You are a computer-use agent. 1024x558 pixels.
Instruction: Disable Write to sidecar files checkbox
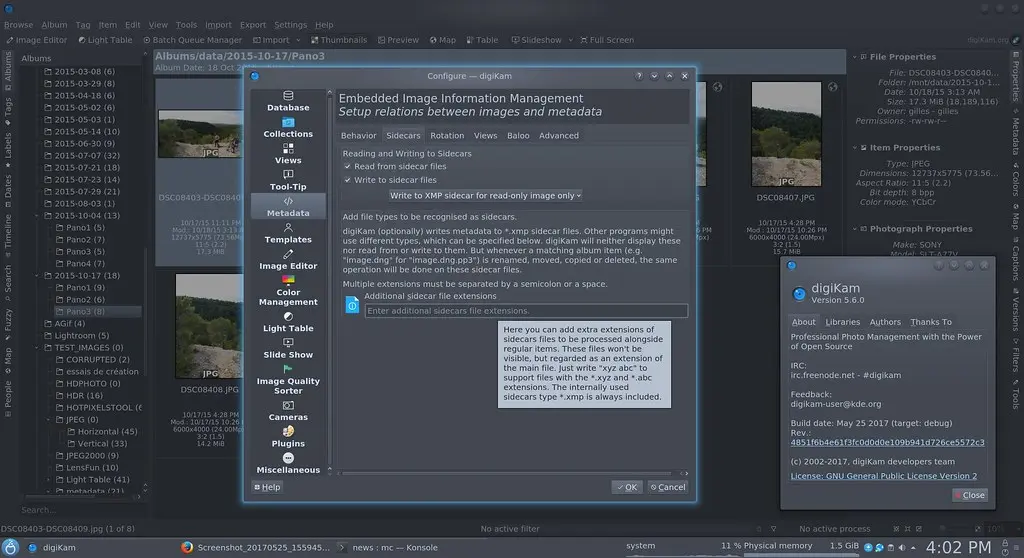point(348,180)
